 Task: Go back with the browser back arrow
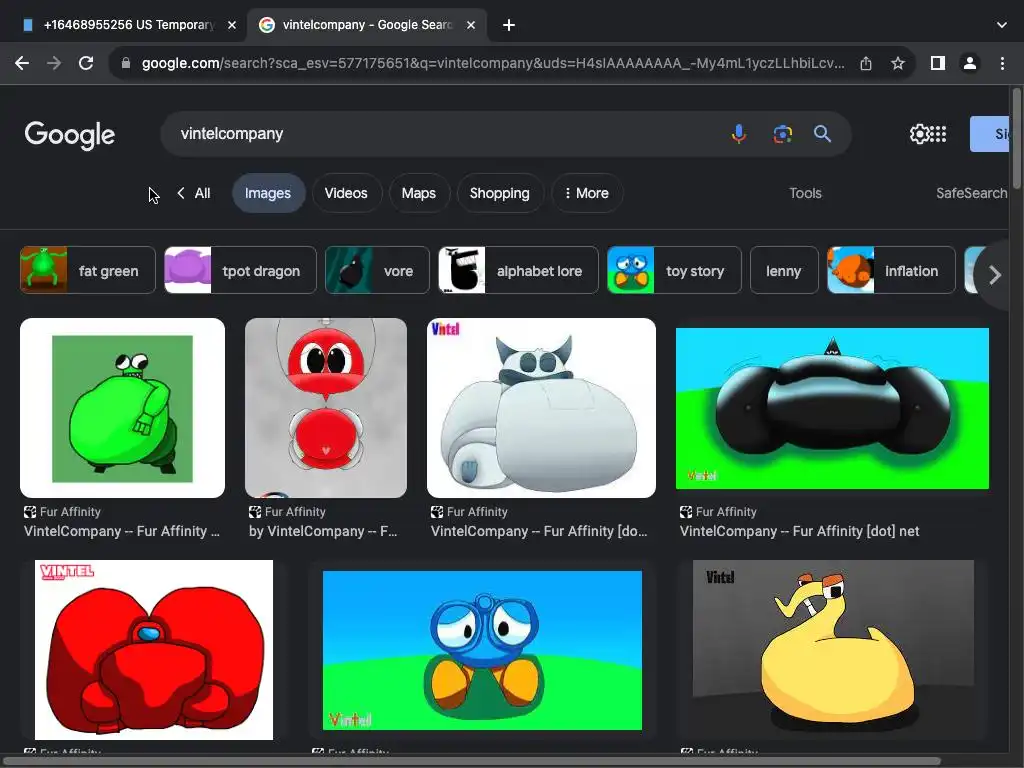[x=22, y=63]
